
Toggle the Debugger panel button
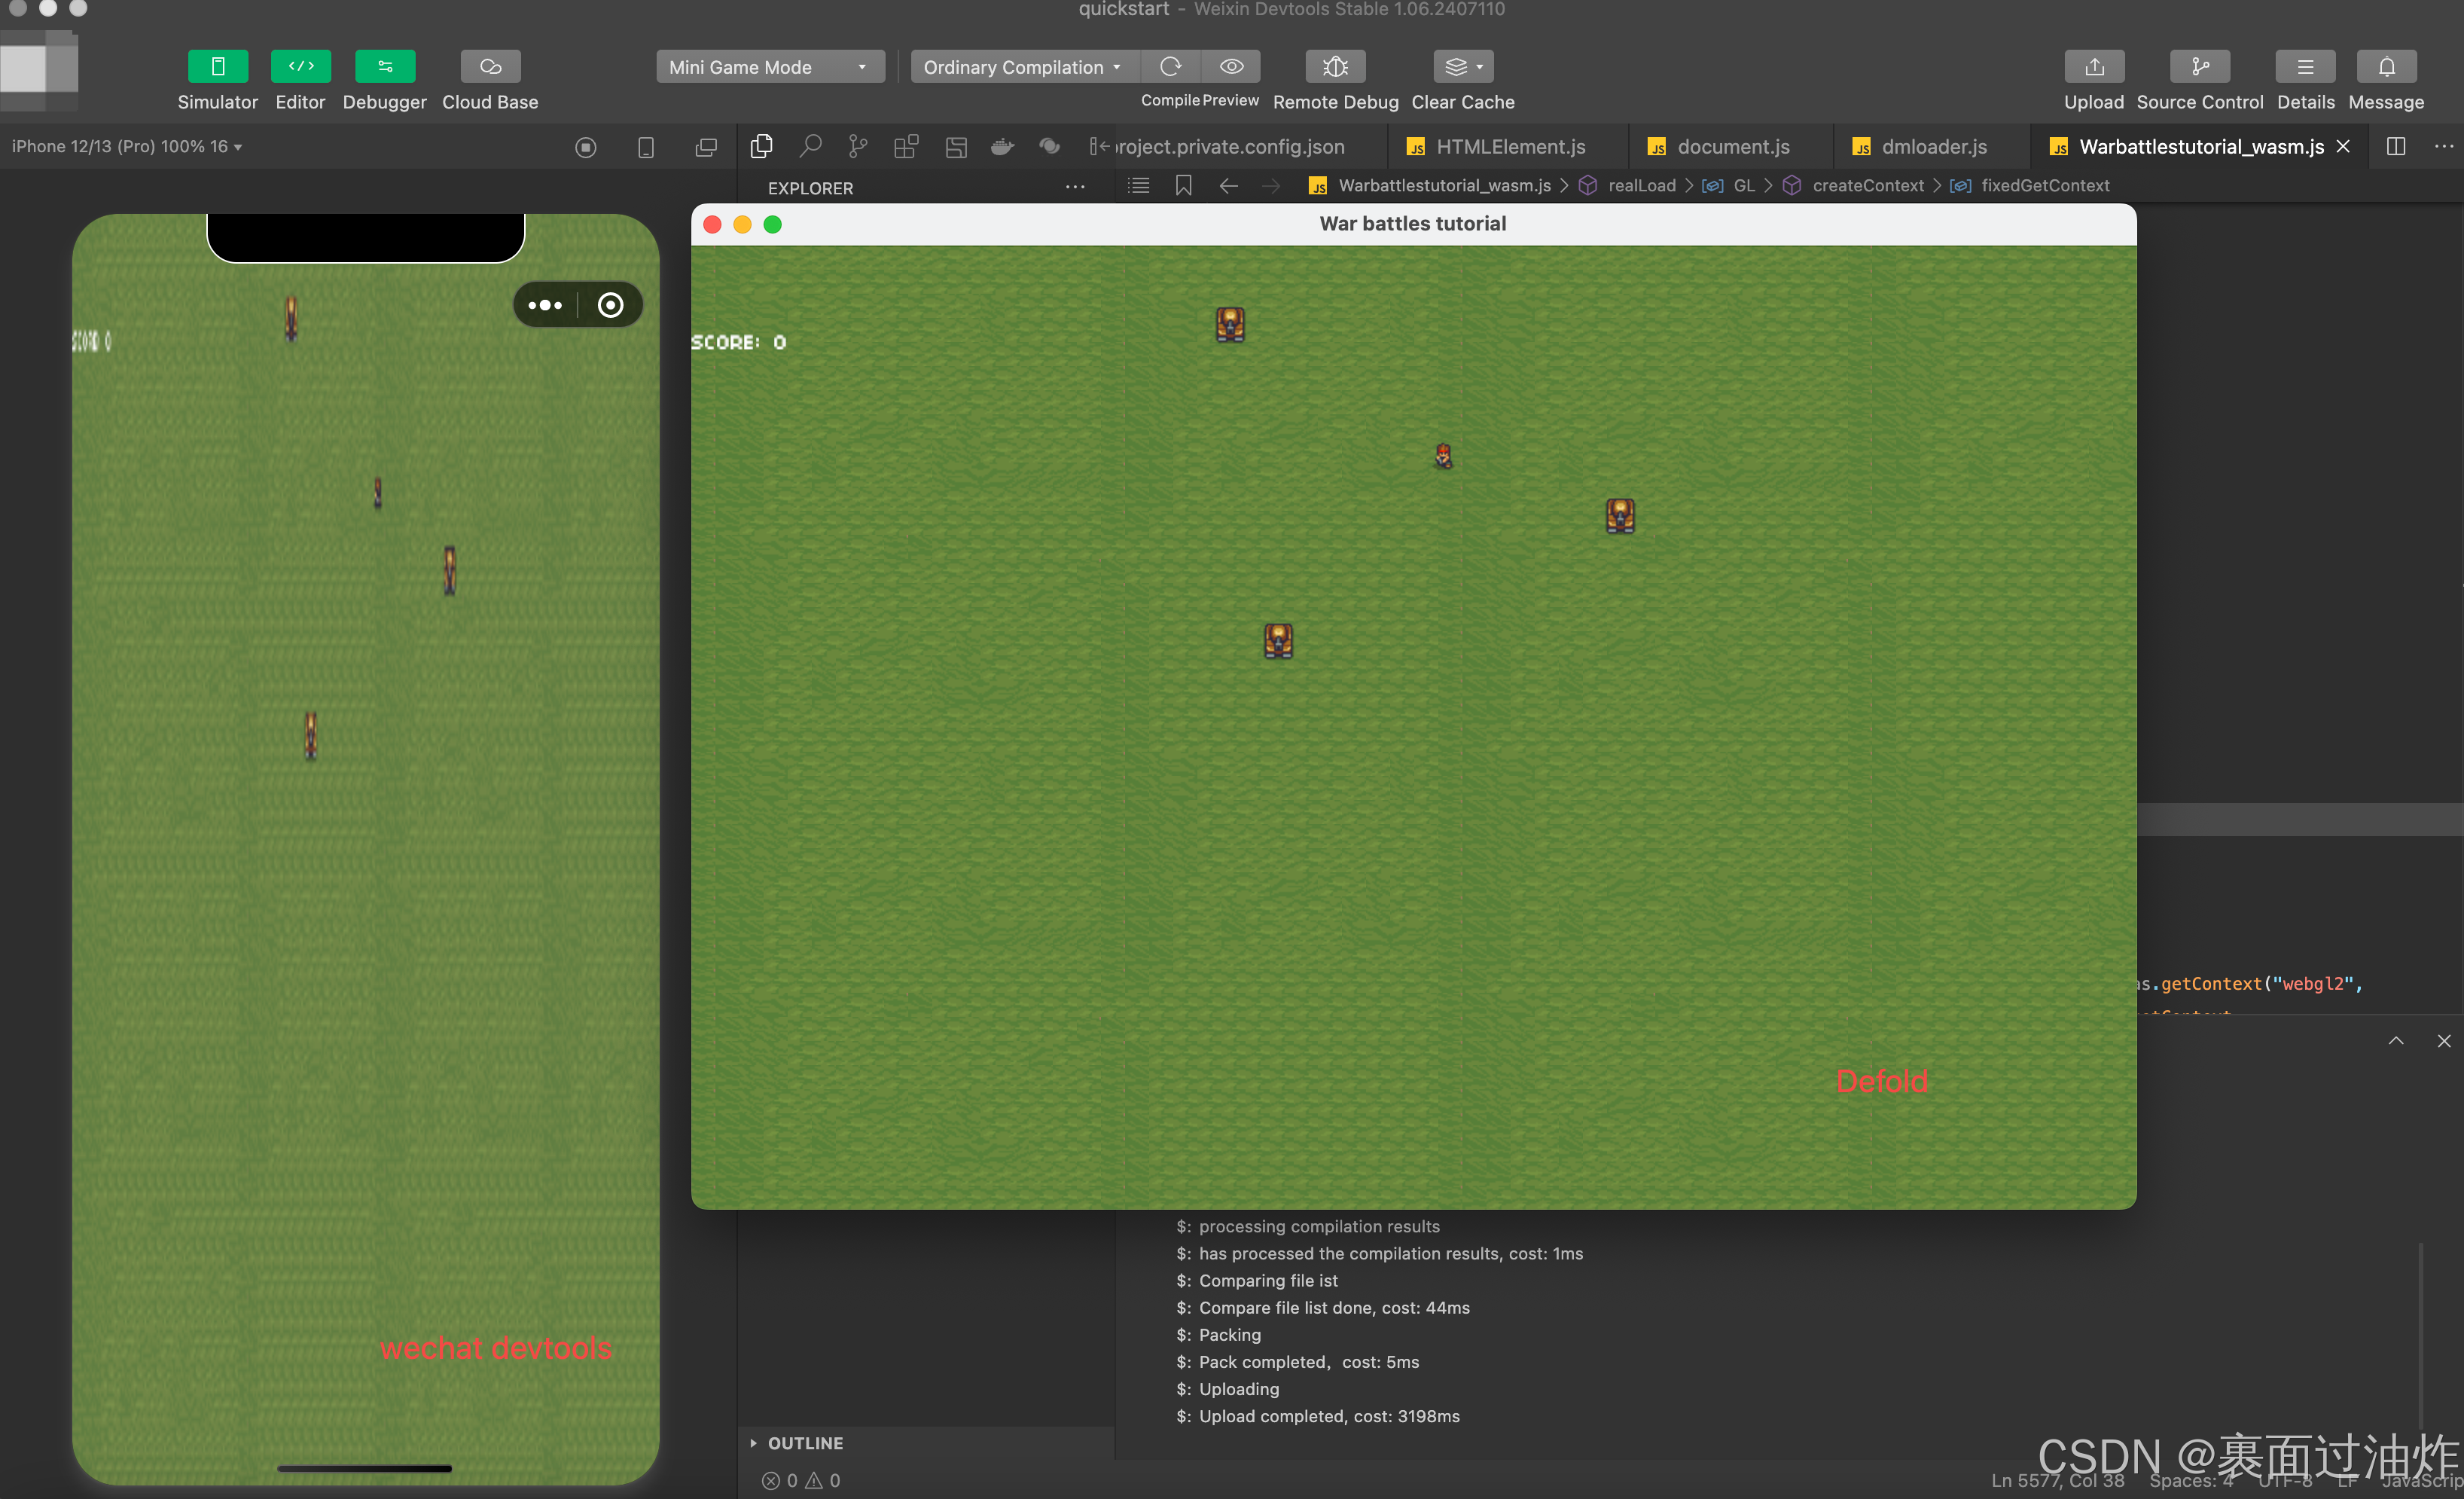[x=384, y=67]
